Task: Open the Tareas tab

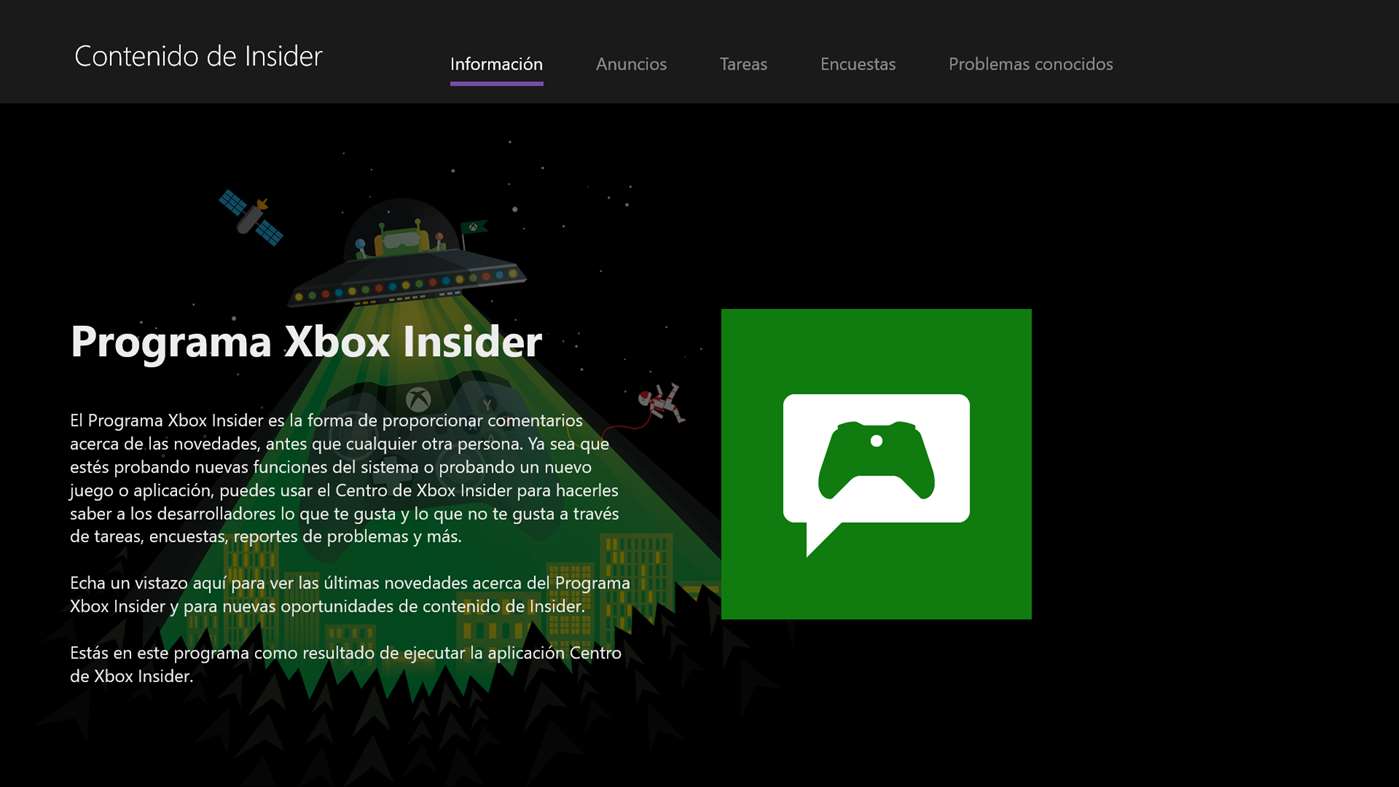Action: click(x=743, y=64)
